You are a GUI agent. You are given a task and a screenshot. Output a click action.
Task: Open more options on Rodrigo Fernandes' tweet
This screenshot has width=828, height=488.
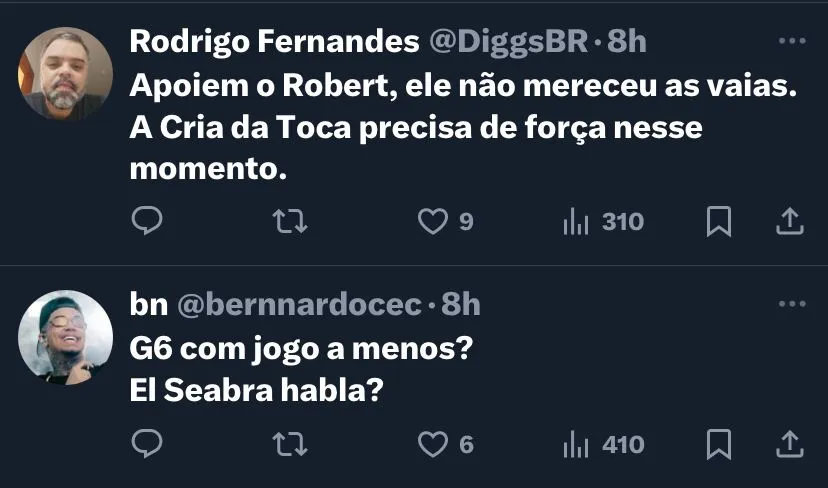pos(791,42)
